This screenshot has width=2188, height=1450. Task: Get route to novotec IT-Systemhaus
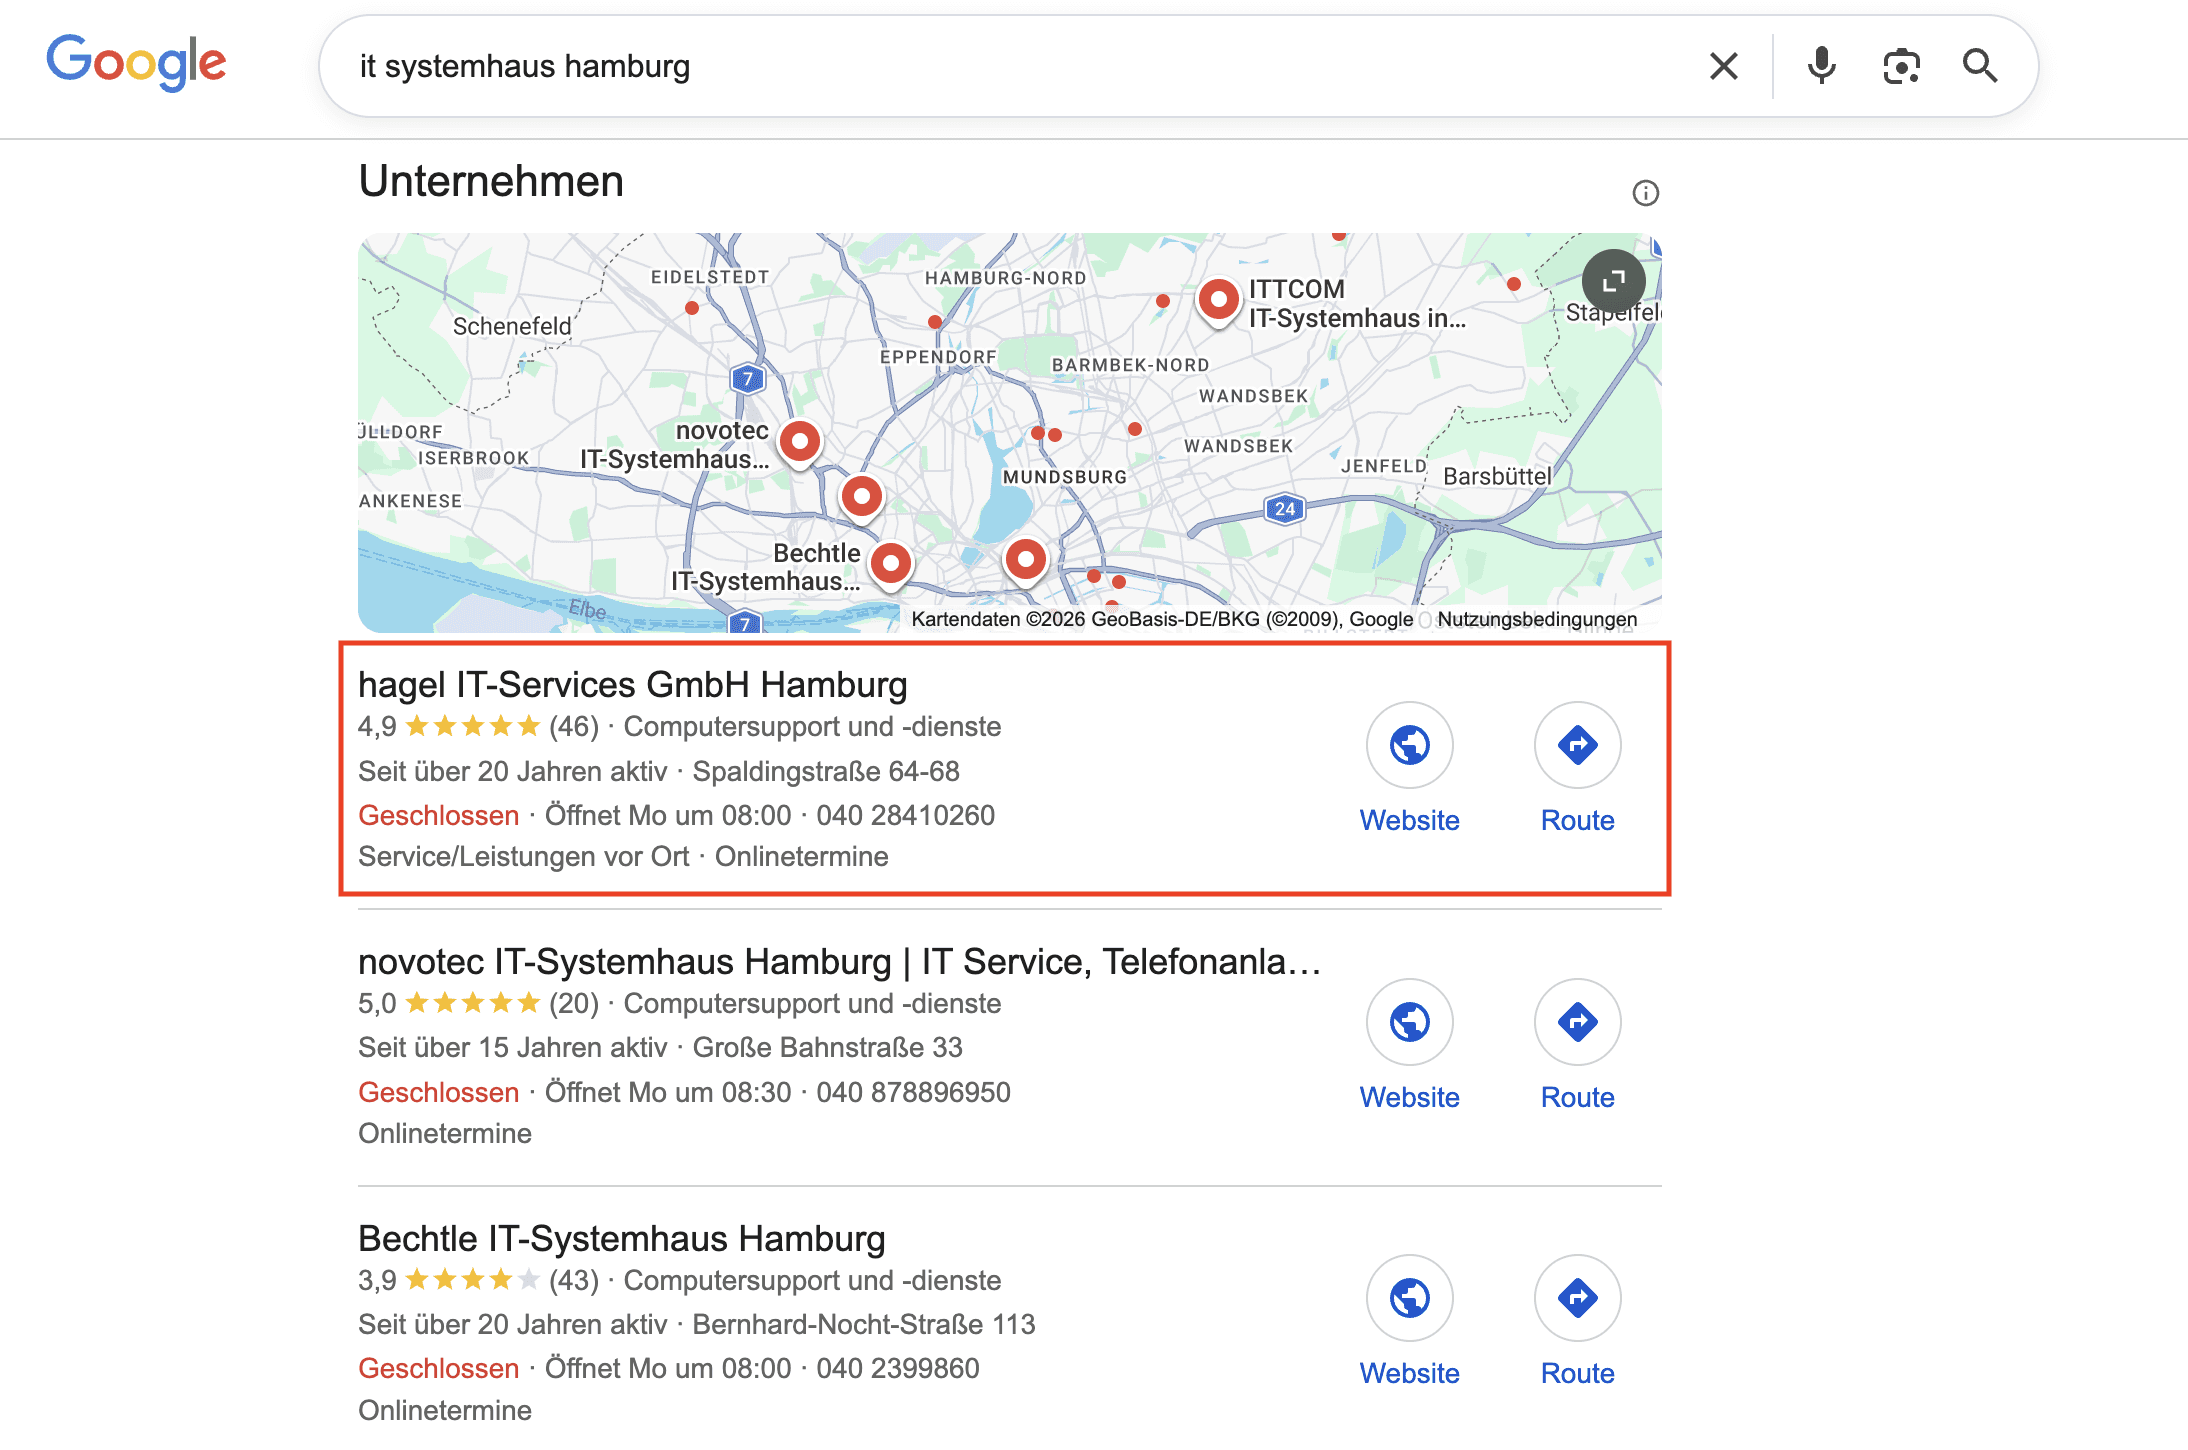coord(1577,1022)
